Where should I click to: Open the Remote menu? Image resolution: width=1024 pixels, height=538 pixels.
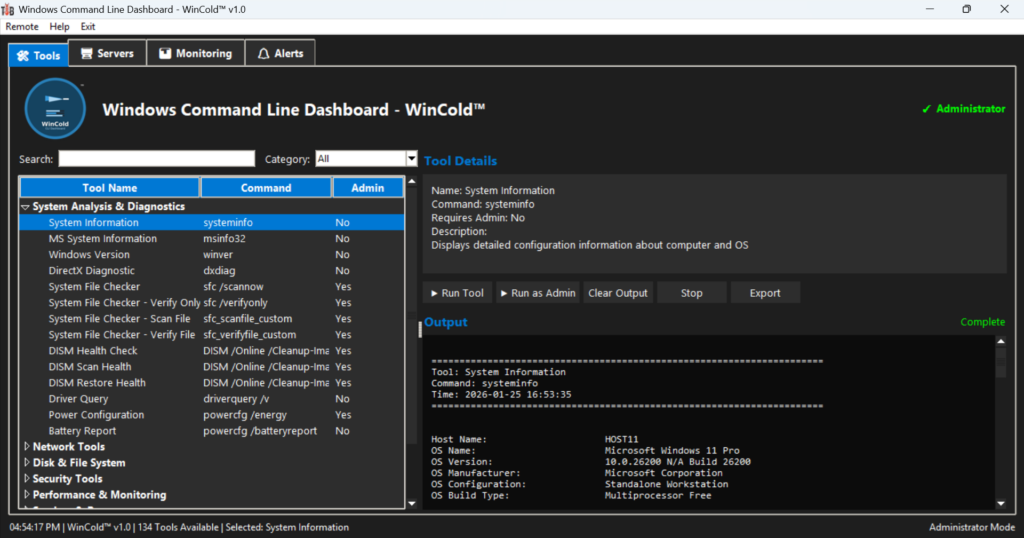pos(22,26)
